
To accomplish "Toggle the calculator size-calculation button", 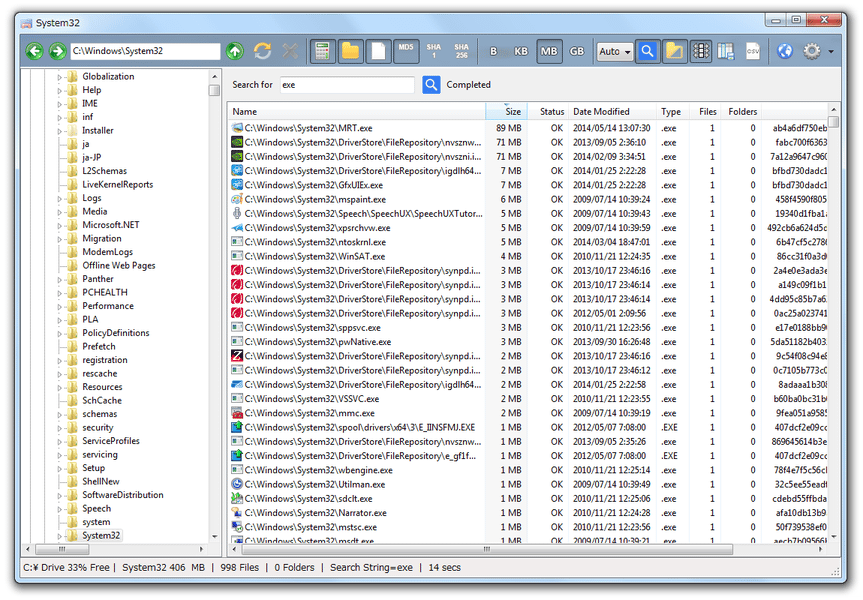I will click(x=323, y=51).
